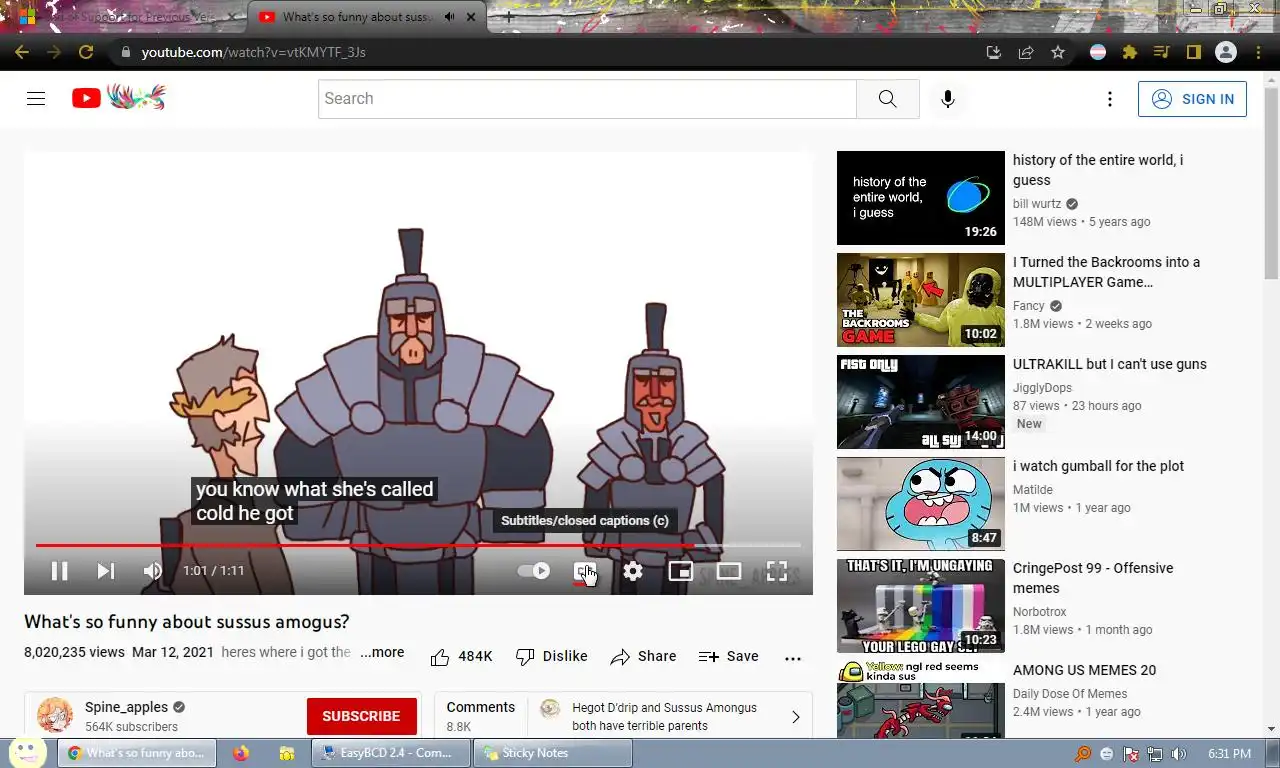Screen dimensions: 1280x768
Task: Click the page vertical scrollbar thumb
Action: pyautogui.click(x=1271, y=182)
